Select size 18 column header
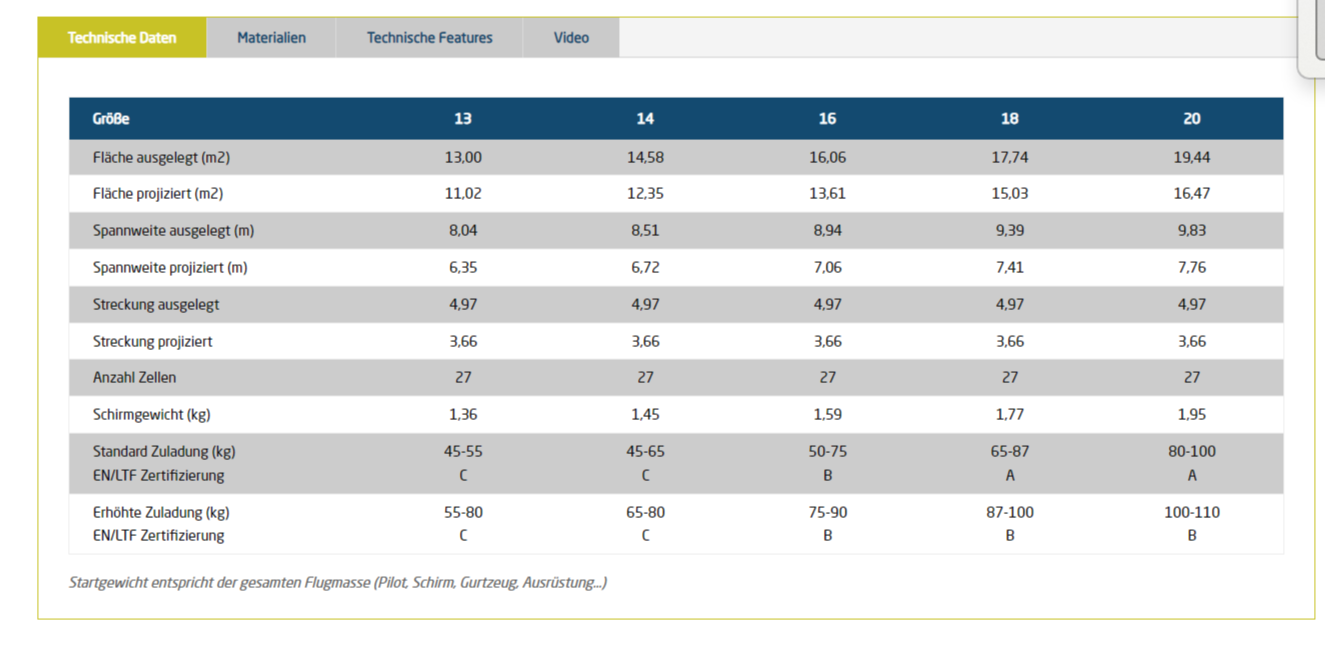 point(1009,119)
